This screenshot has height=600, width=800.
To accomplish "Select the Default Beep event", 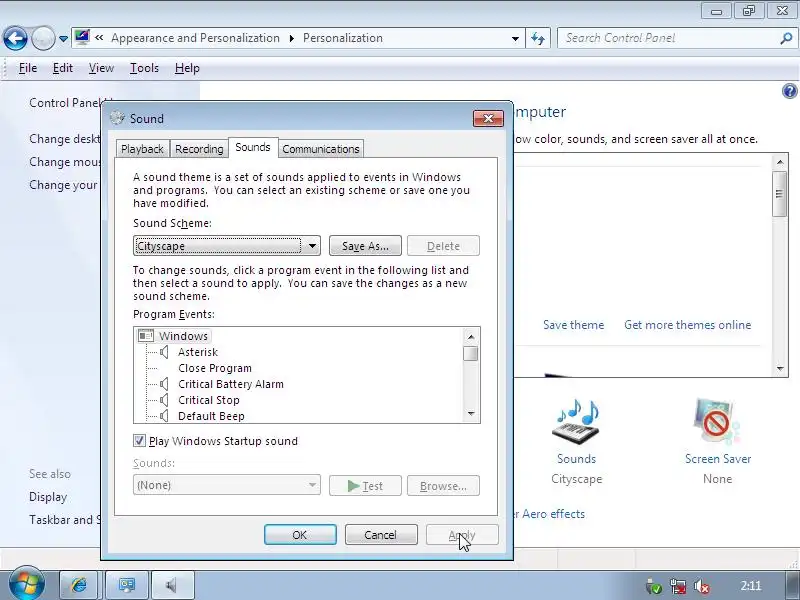I will pos(211,416).
